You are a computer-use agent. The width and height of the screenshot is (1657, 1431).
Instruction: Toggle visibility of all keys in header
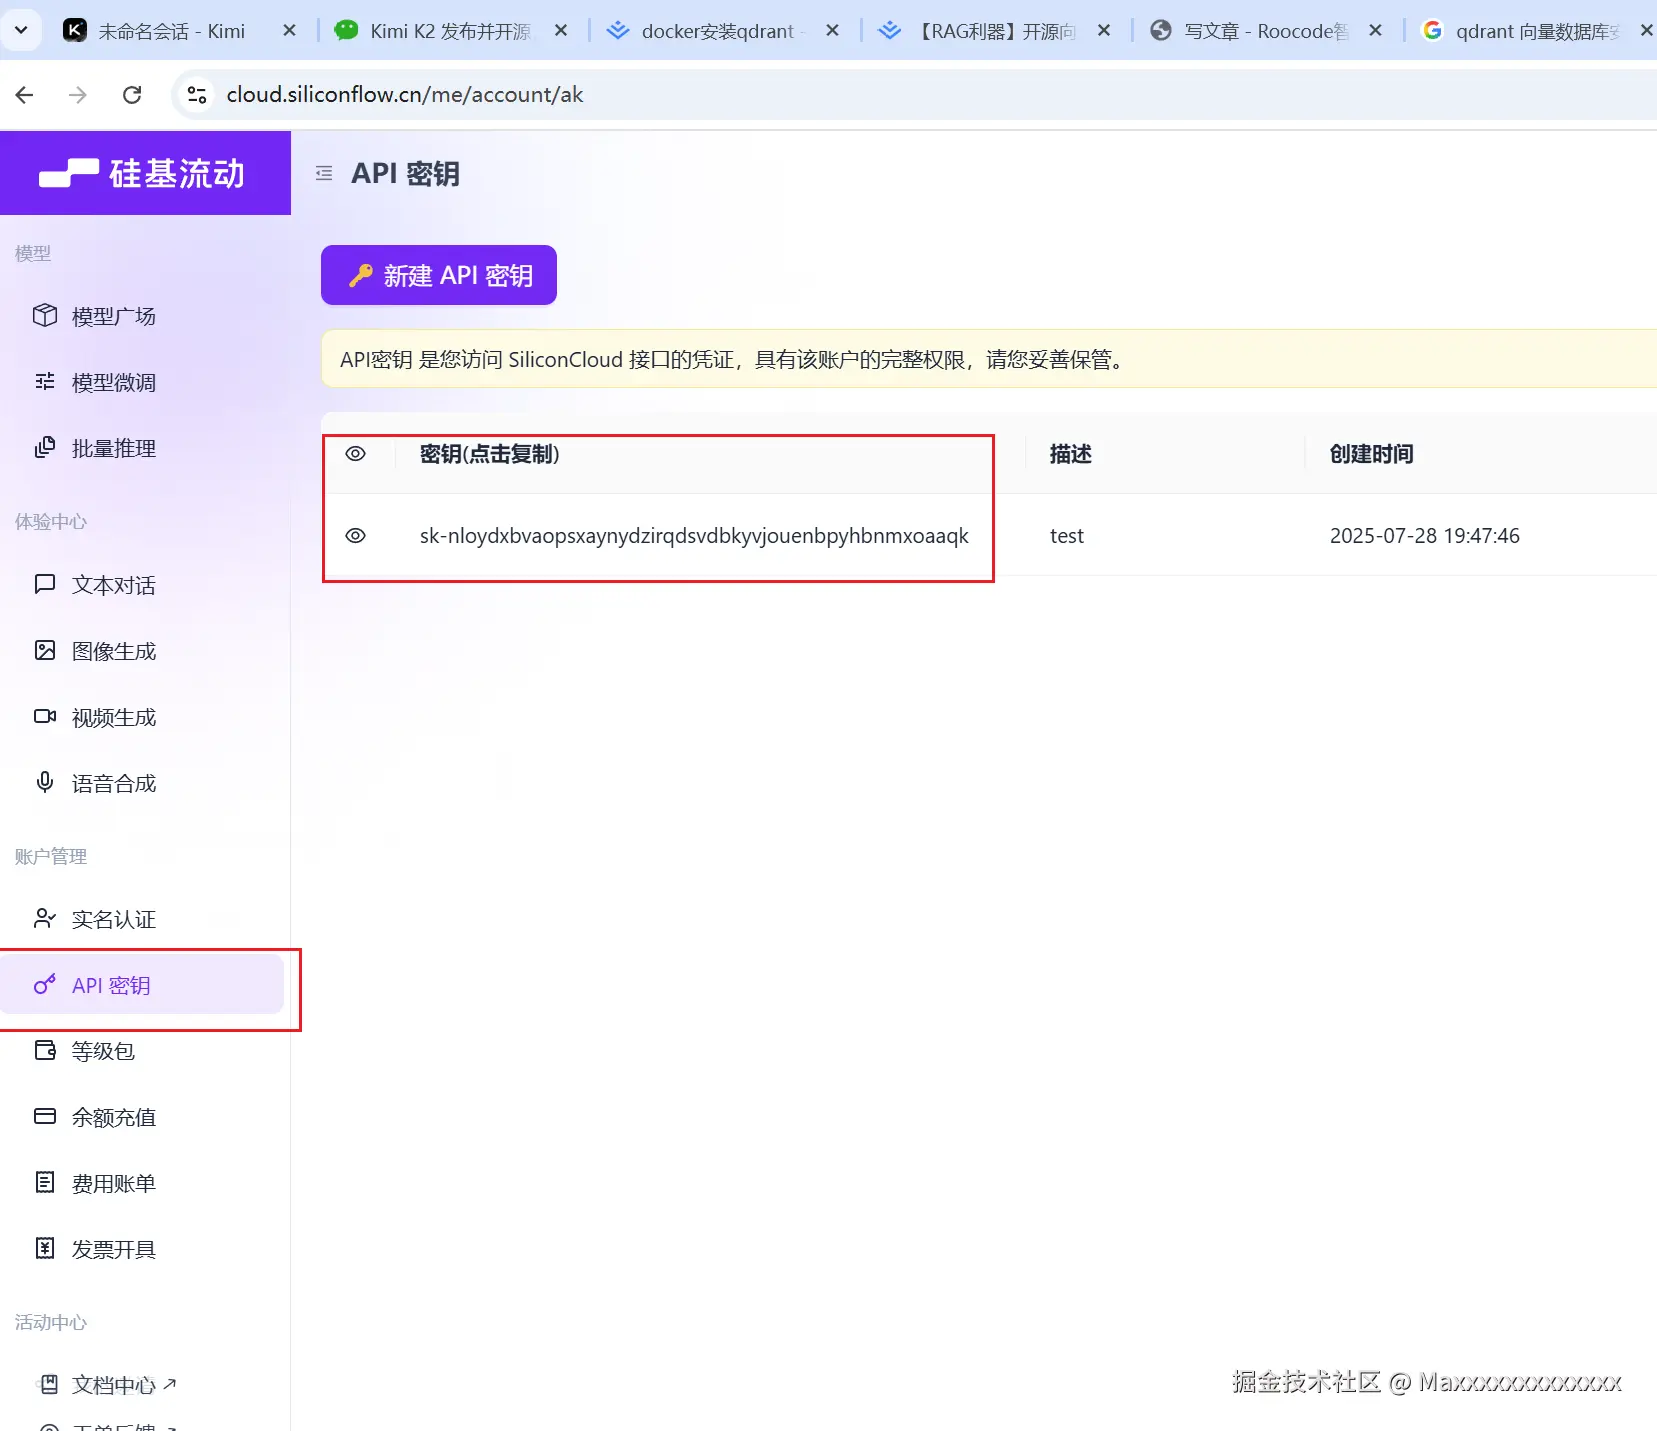(x=355, y=454)
